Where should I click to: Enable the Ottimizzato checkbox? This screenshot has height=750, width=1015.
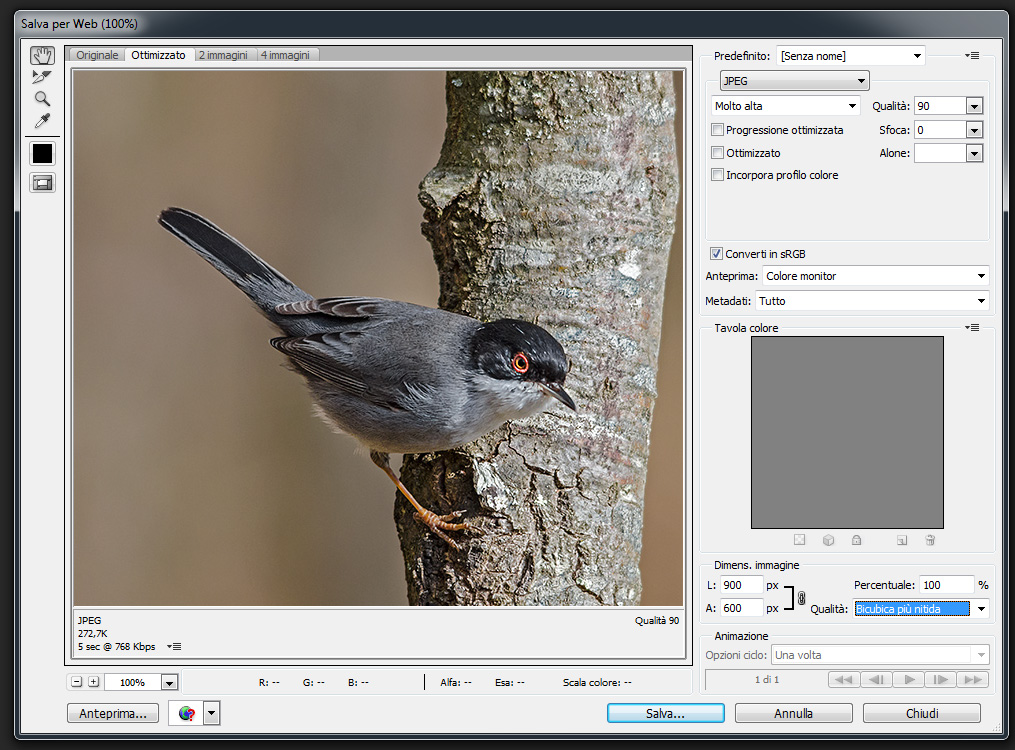[x=717, y=153]
